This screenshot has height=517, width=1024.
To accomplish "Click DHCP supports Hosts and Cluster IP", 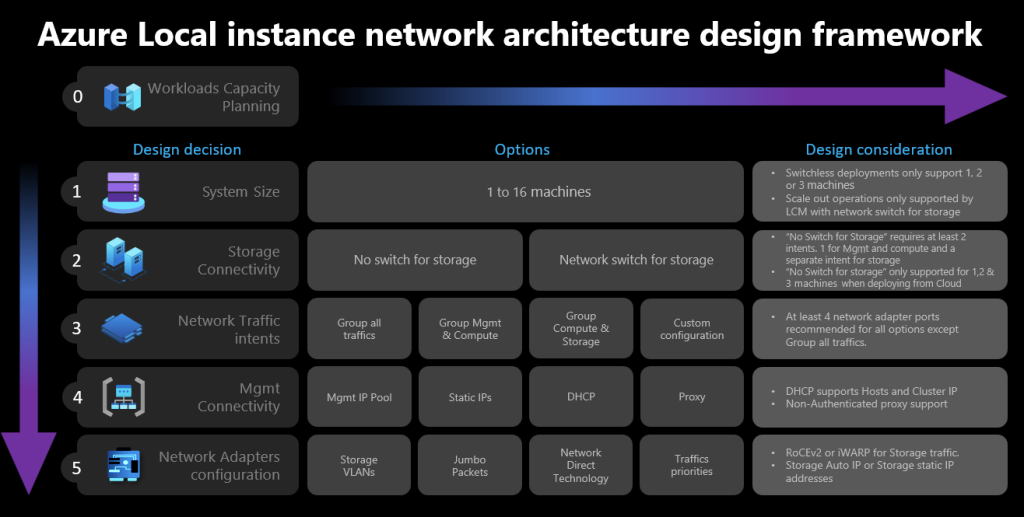I will pyautogui.click(x=871, y=391).
